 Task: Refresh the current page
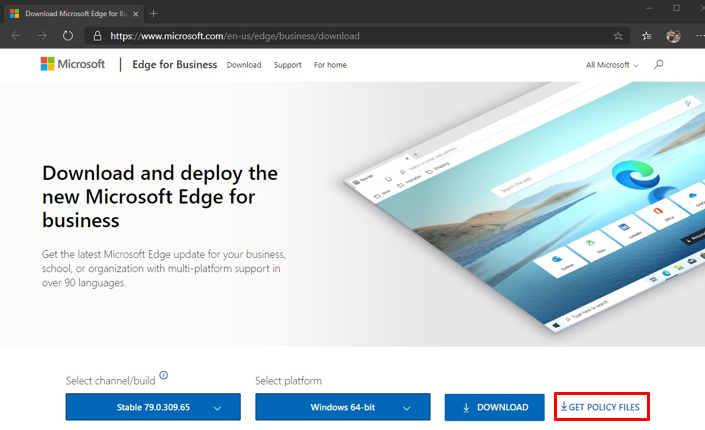tap(68, 36)
